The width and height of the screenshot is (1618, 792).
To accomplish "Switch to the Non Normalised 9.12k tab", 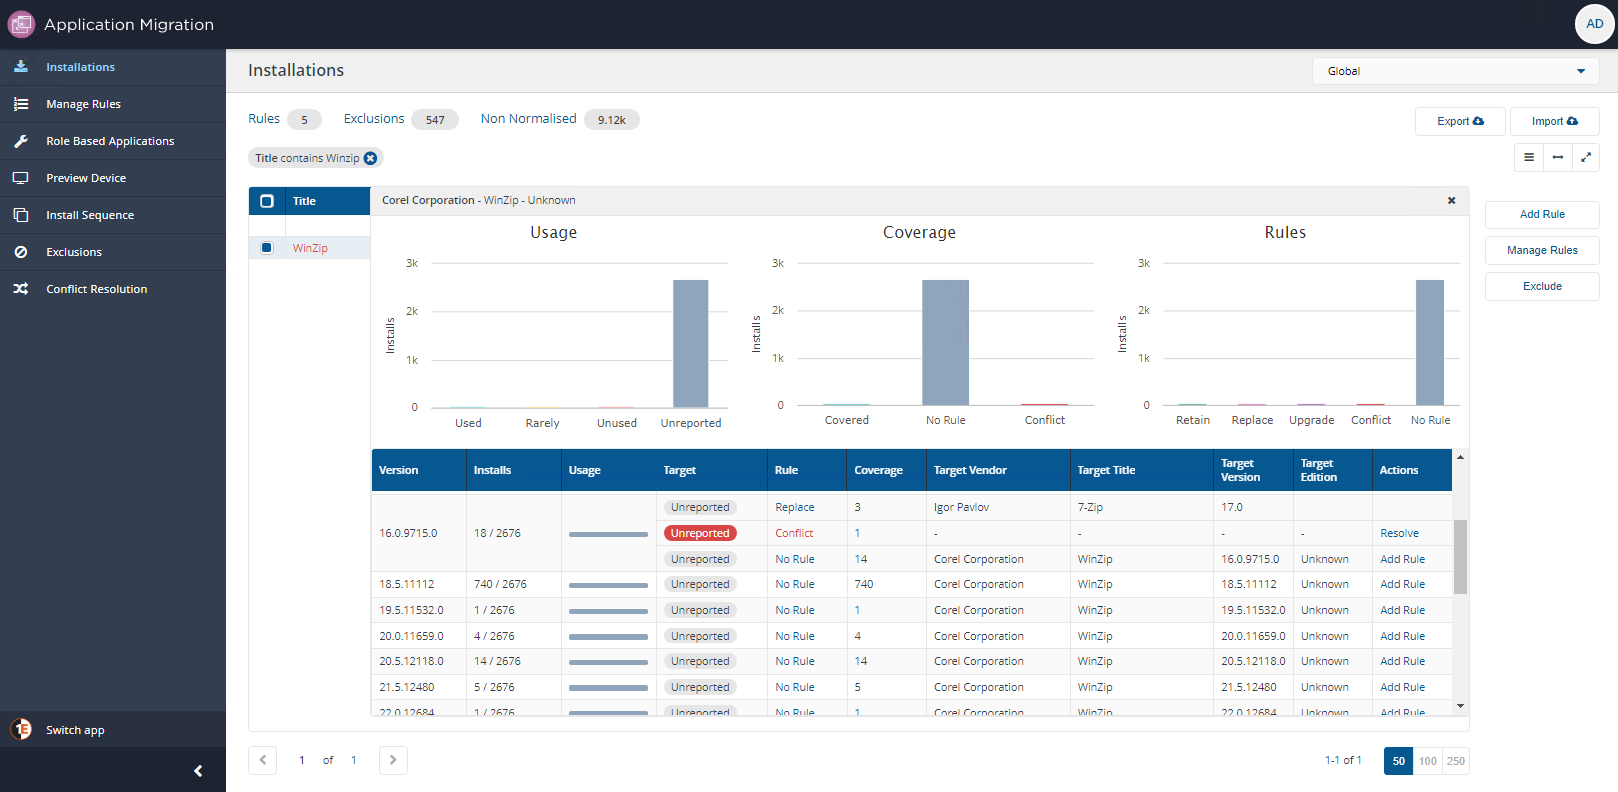I will [x=559, y=119].
